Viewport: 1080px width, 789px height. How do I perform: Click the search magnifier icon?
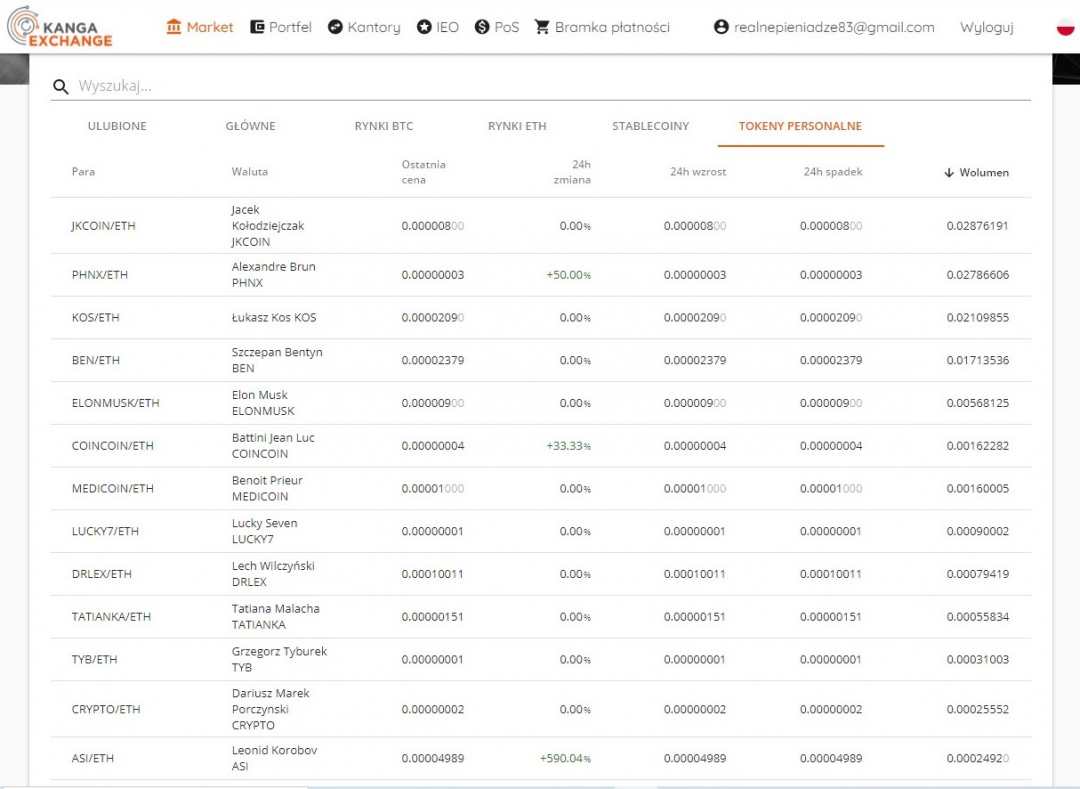61,87
